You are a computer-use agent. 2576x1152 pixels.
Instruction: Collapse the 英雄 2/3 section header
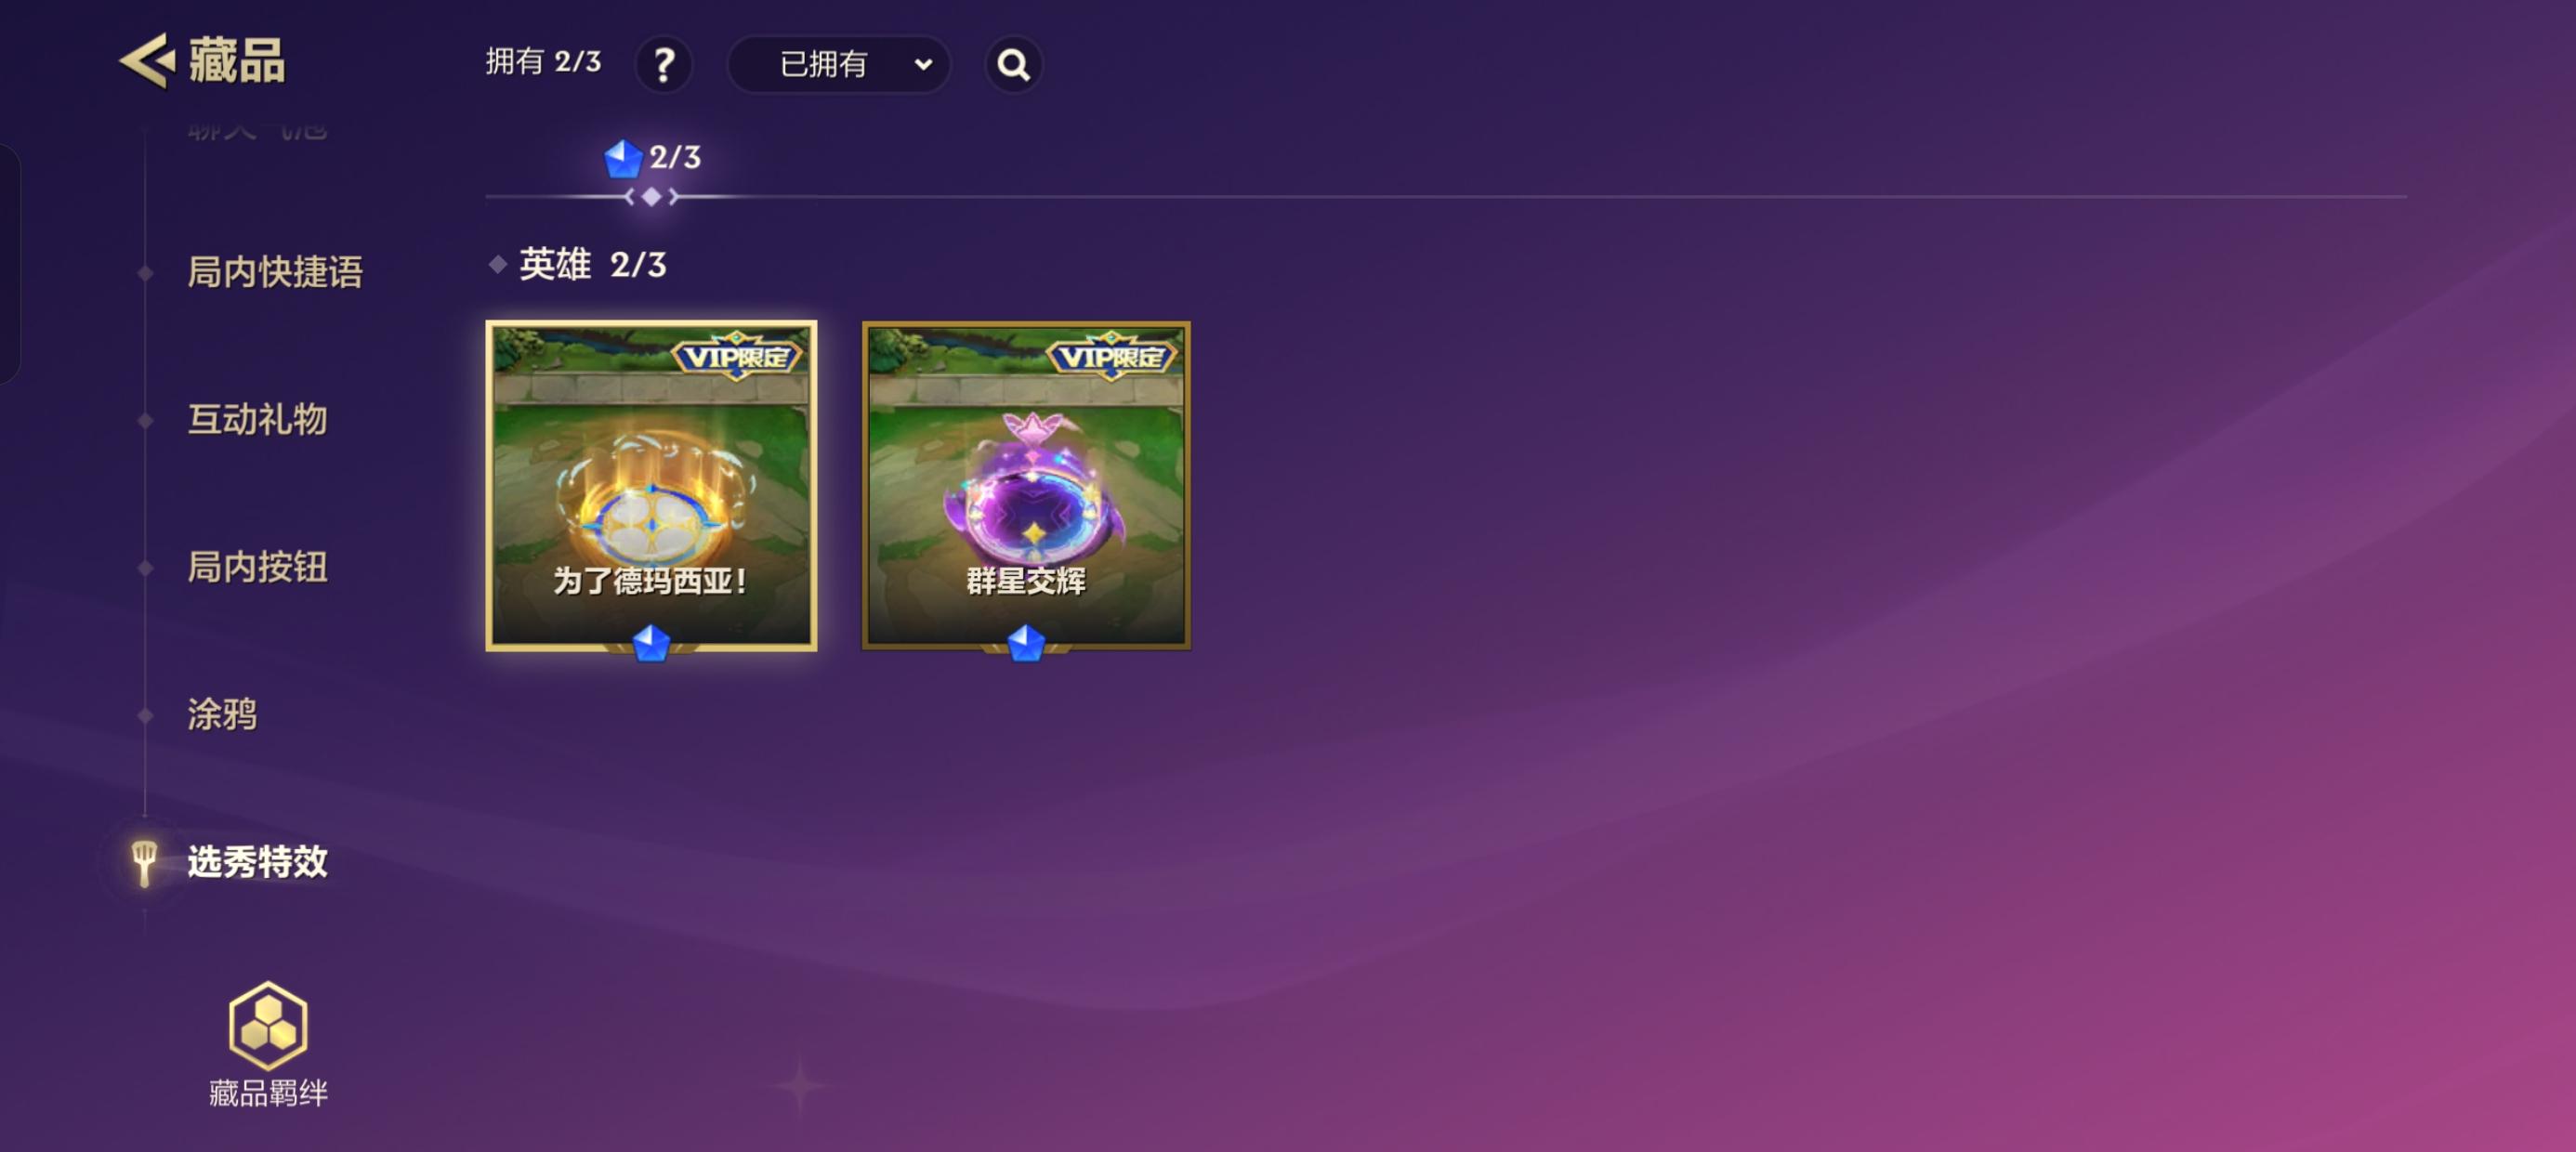pos(579,265)
